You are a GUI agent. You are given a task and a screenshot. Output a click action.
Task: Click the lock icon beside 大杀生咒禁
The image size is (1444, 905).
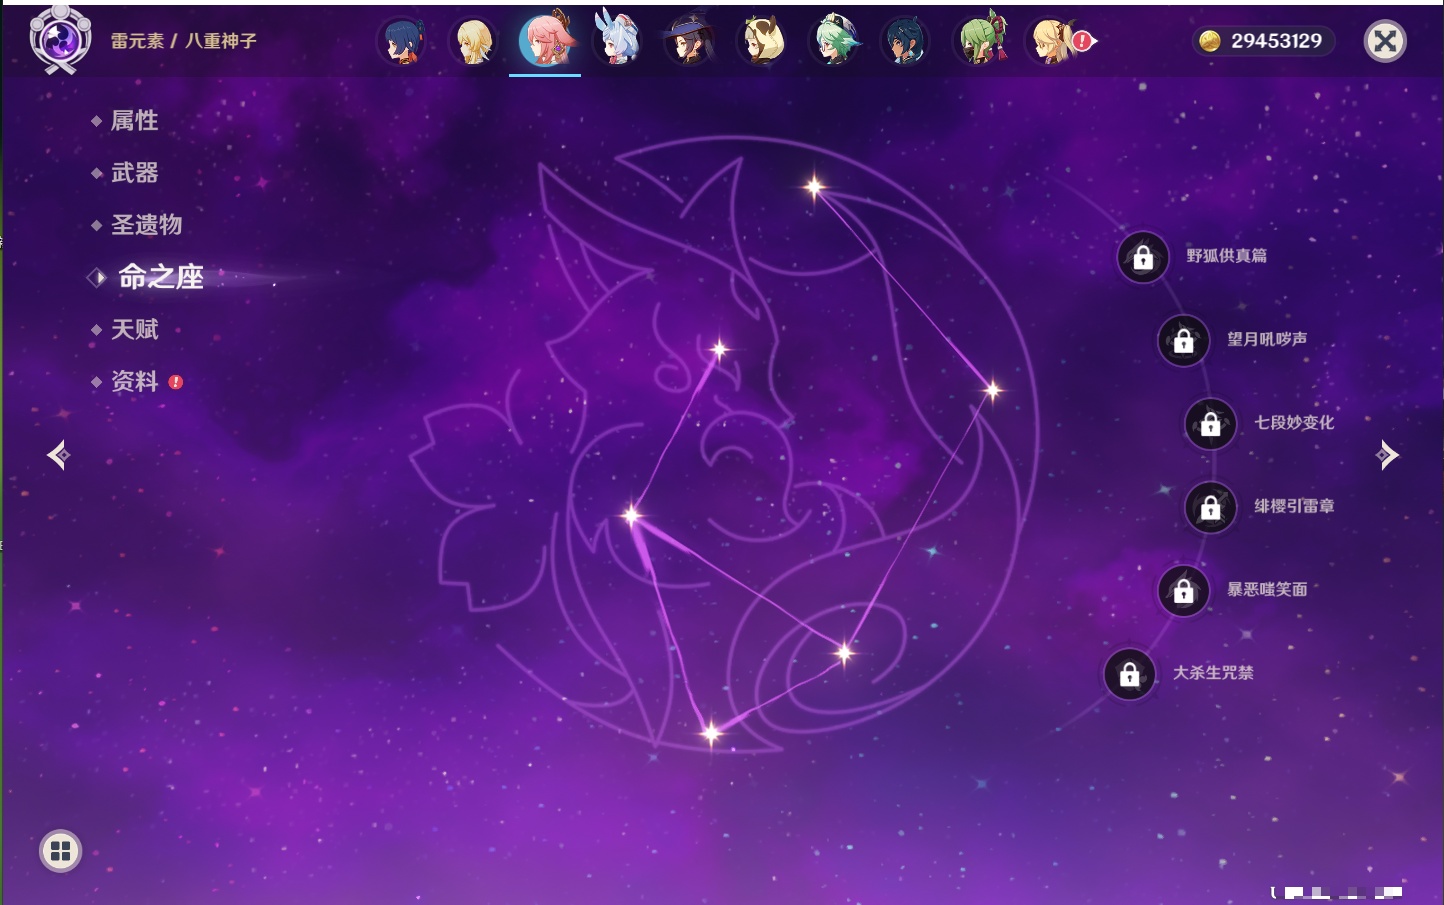point(1130,675)
